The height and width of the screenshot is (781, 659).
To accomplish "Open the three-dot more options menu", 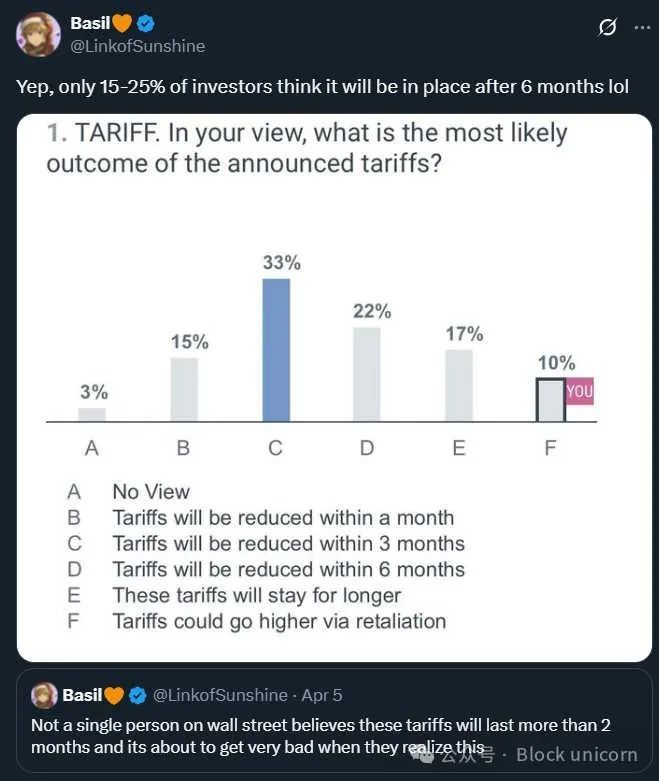I will (640, 27).
